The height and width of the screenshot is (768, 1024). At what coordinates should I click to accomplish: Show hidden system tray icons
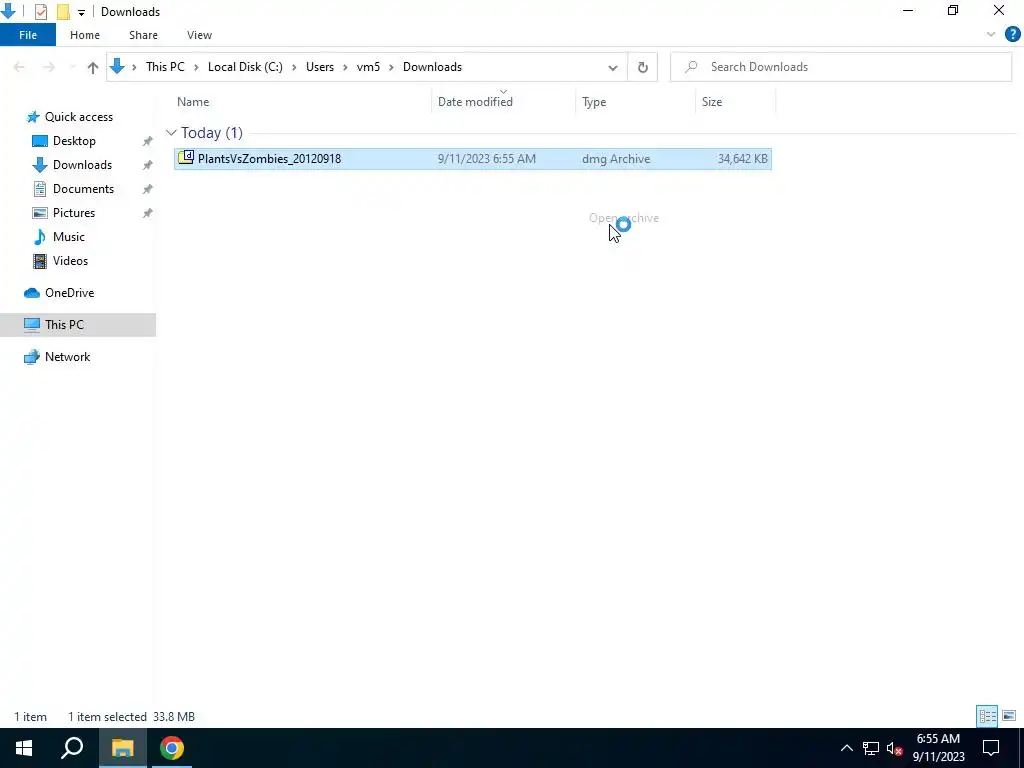[846, 748]
